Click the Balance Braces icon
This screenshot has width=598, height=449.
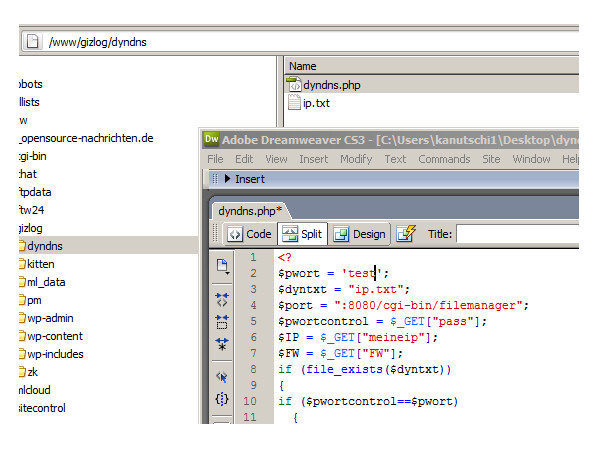click(222, 399)
